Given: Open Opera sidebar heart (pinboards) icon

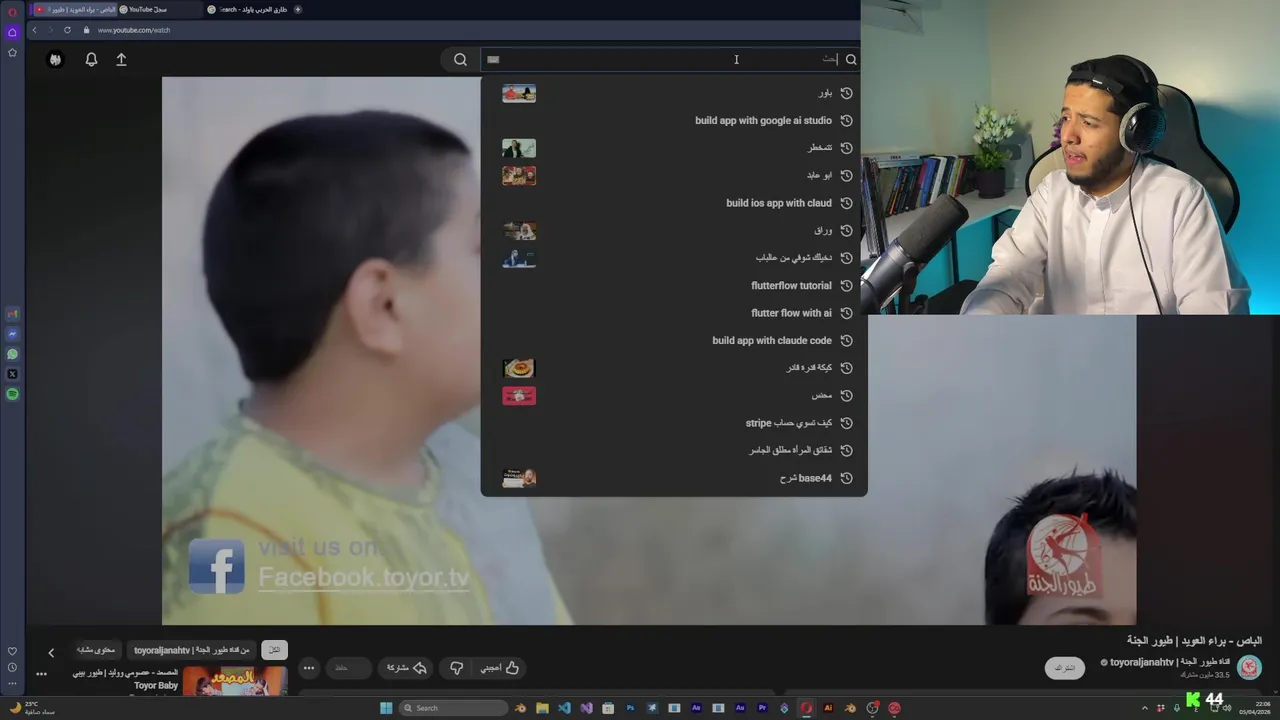Looking at the screenshot, I should (12, 651).
